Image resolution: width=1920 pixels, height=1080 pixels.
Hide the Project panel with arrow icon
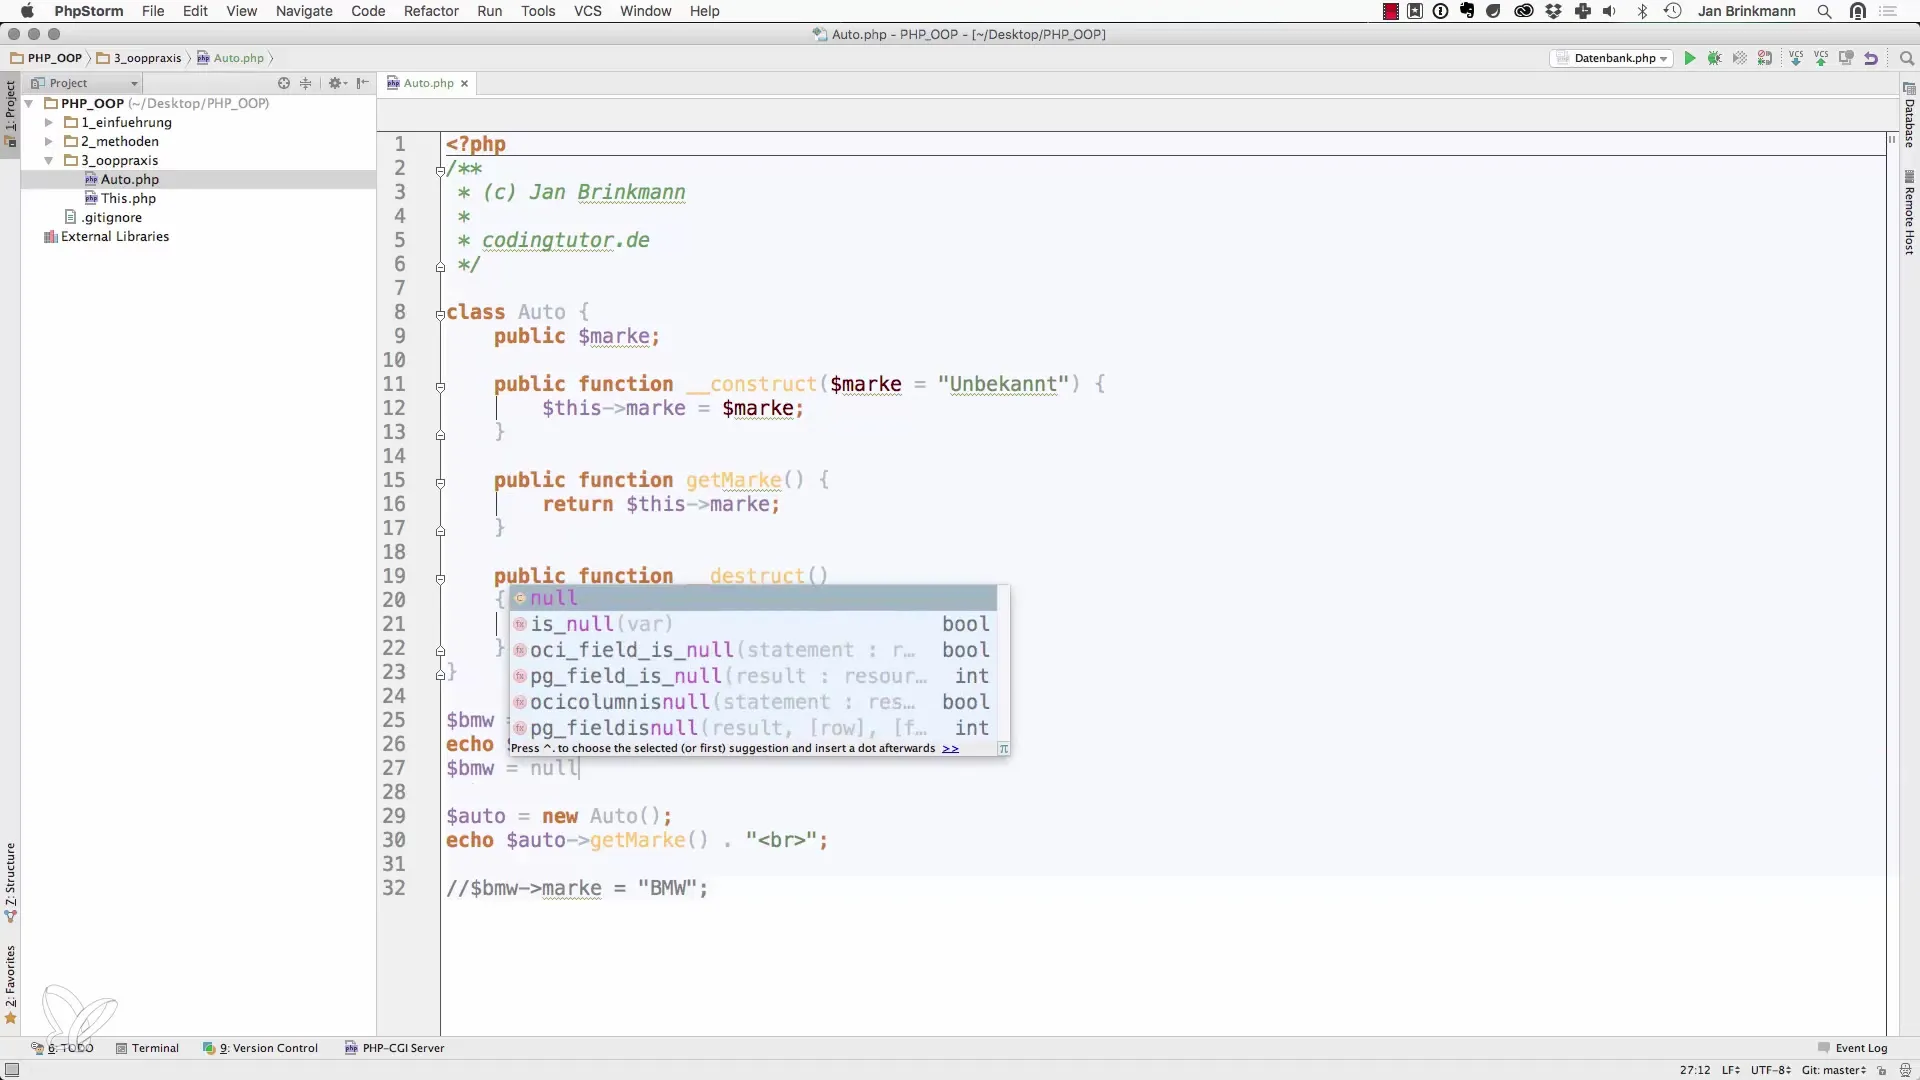363,83
